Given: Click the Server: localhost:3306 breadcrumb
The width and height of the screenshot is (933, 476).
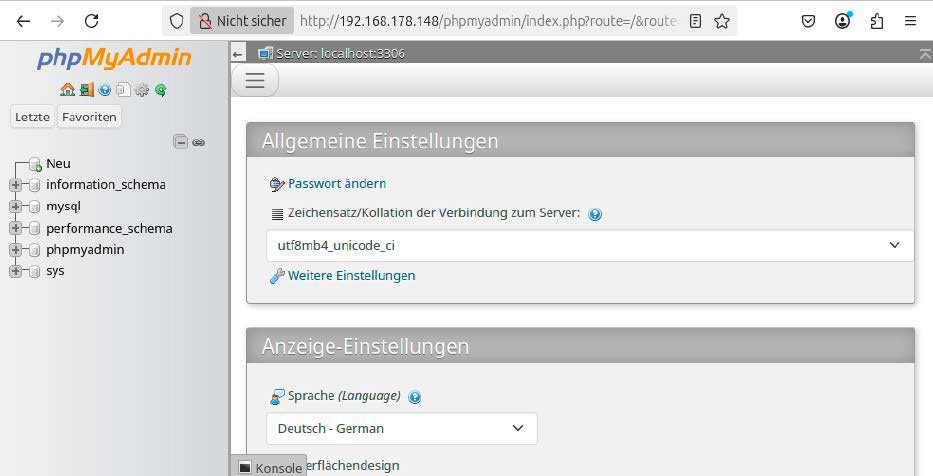Looking at the screenshot, I should (x=340, y=54).
